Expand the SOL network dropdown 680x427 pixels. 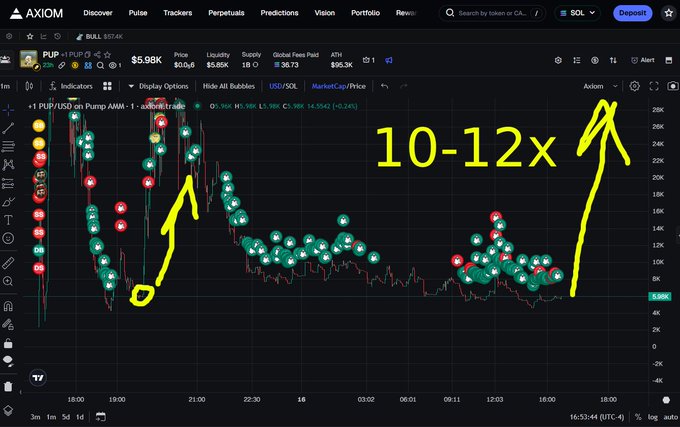577,13
